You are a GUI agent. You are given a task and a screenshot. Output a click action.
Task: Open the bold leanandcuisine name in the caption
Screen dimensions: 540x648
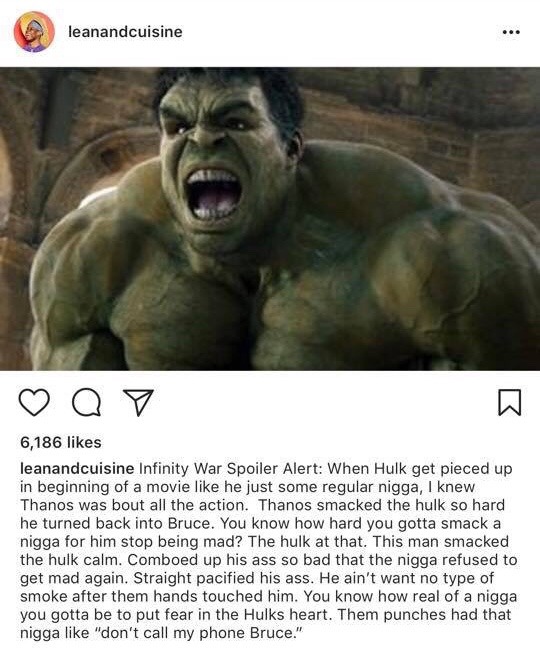[x=77, y=469]
